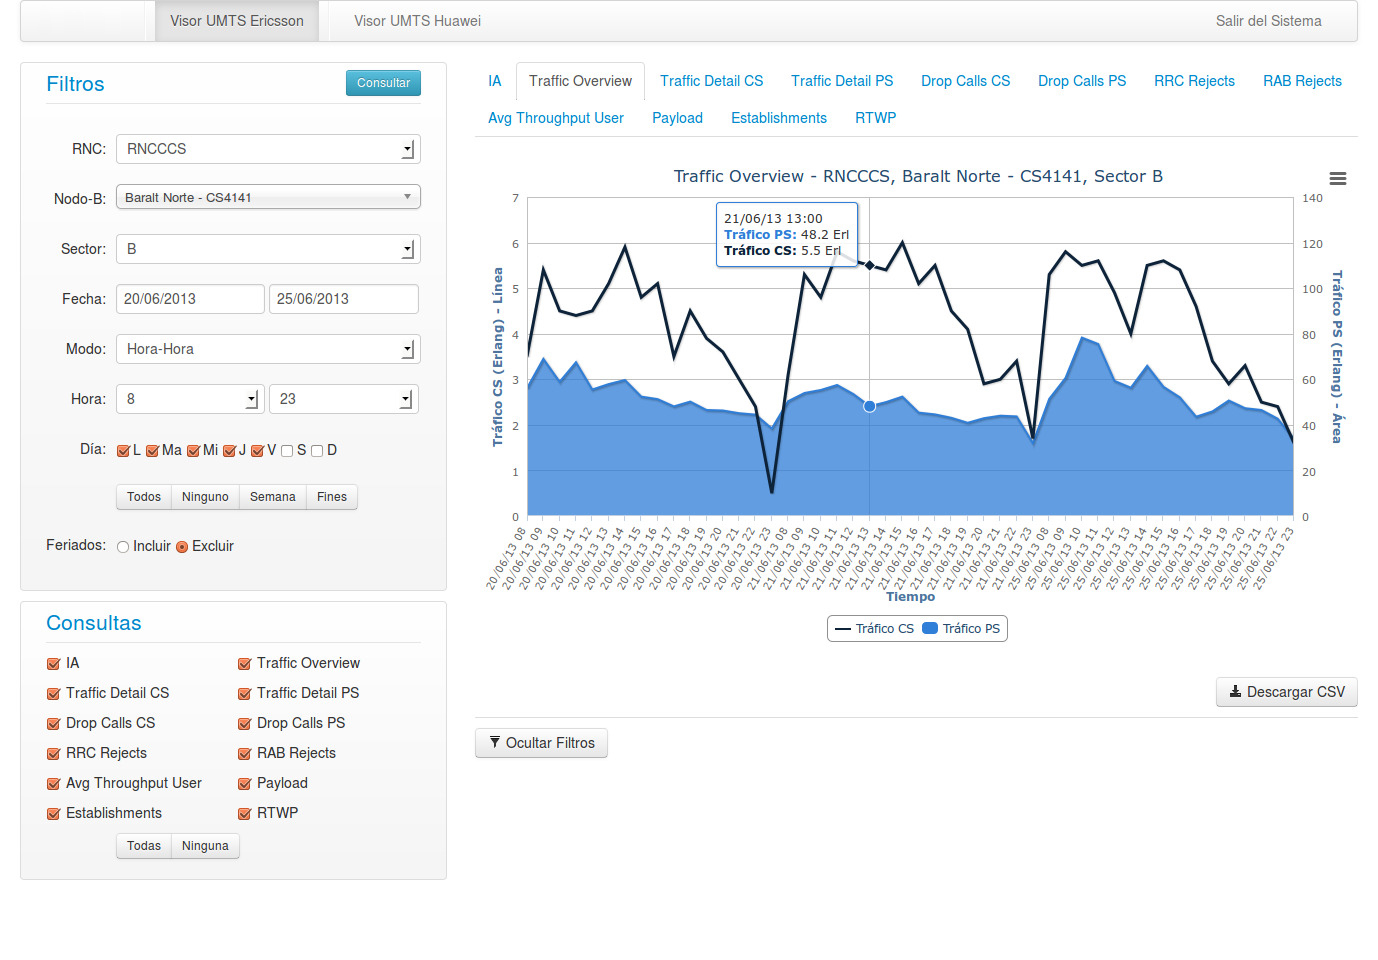Uncheck Drop Calls CS in Consultas
Image resolution: width=1378 pixels, height=960 pixels.
tap(53, 724)
